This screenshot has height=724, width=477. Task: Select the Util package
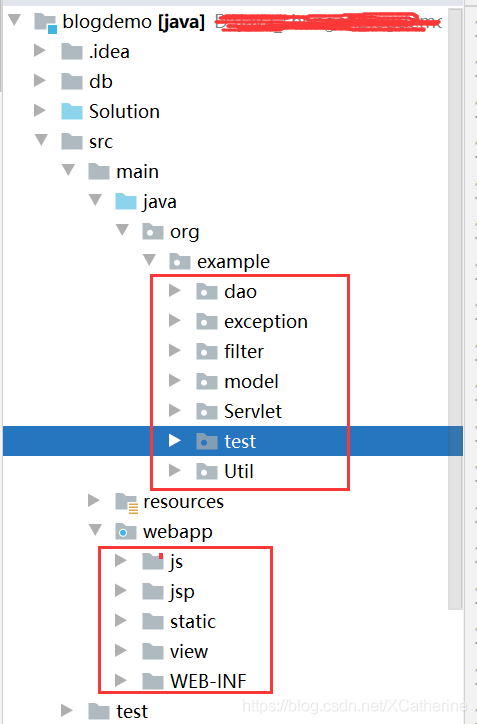tap(239, 471)
